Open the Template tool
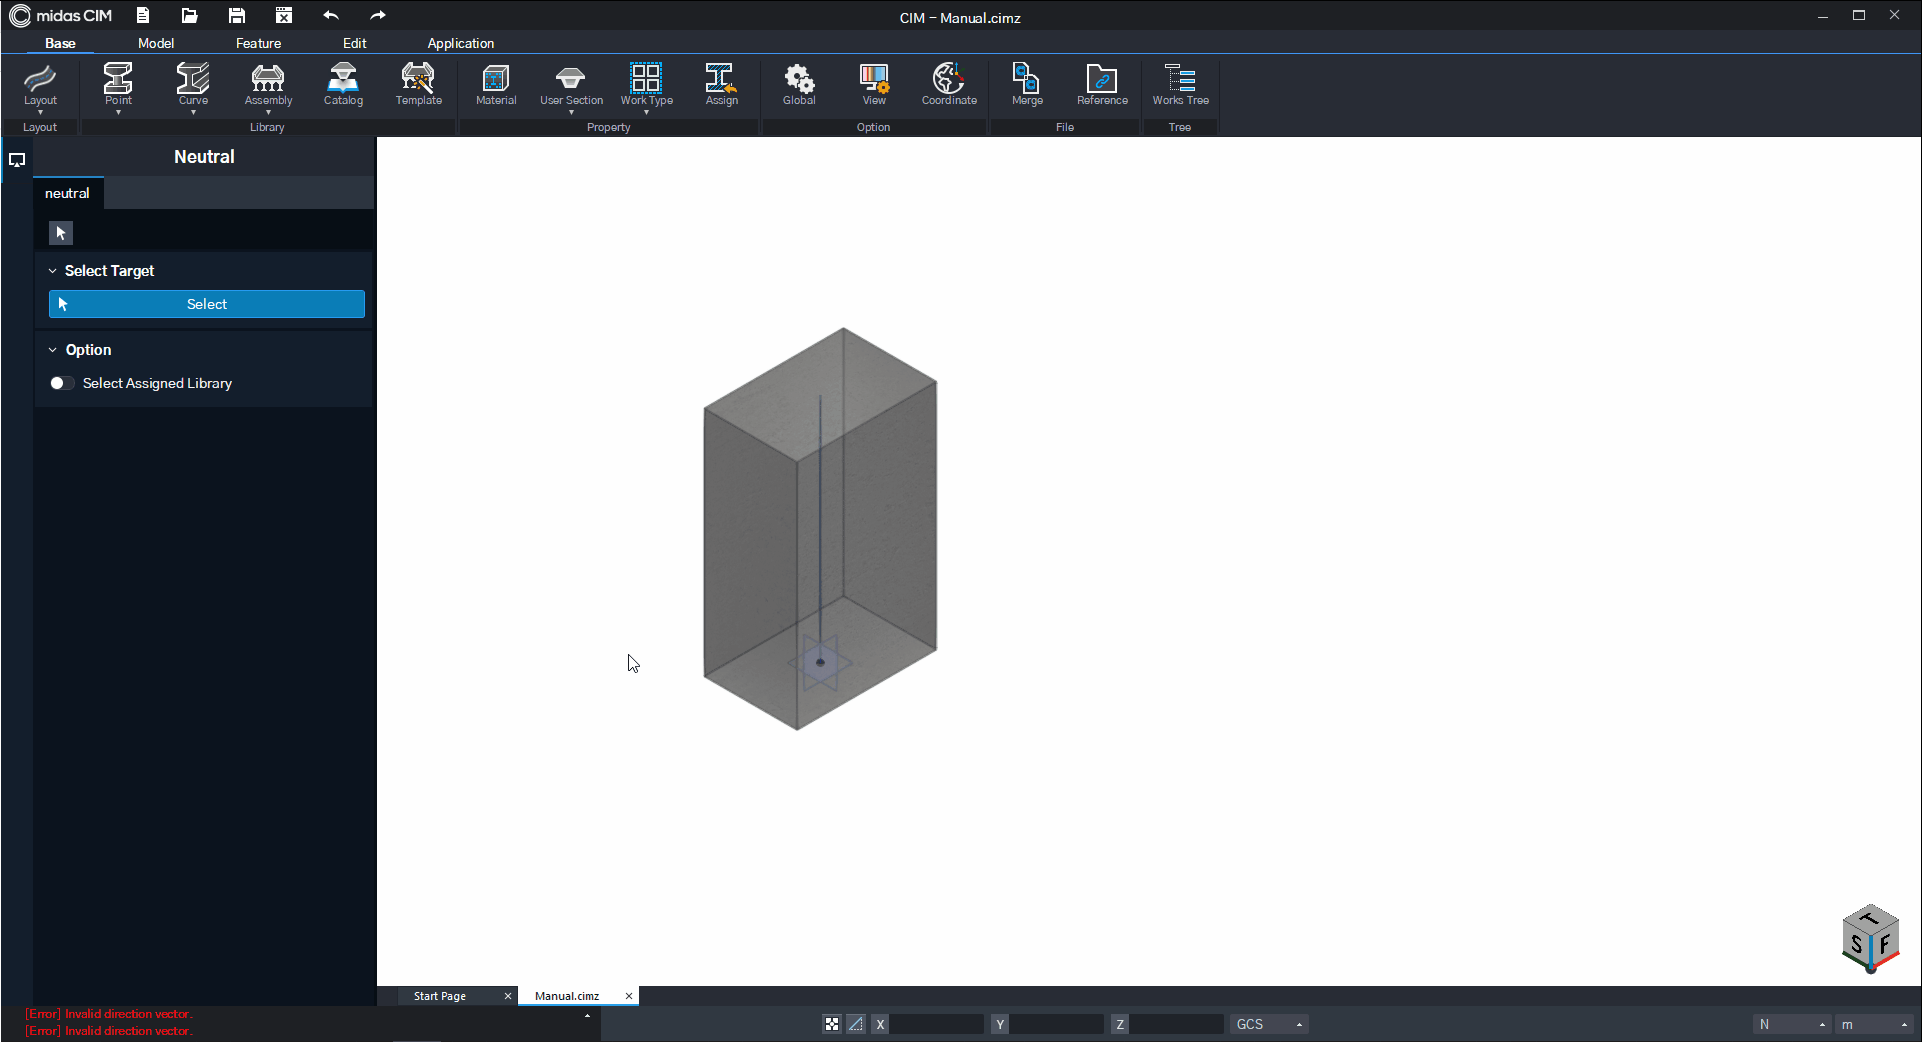 [418, 84]
